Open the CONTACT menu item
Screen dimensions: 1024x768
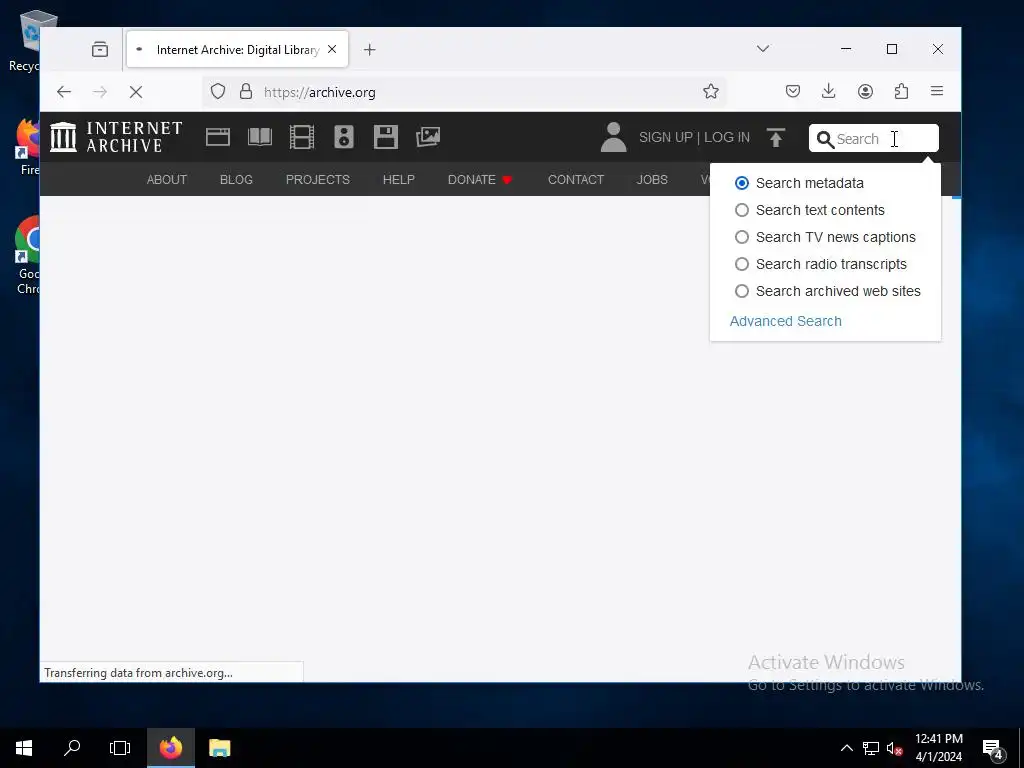tap(576, 180)
